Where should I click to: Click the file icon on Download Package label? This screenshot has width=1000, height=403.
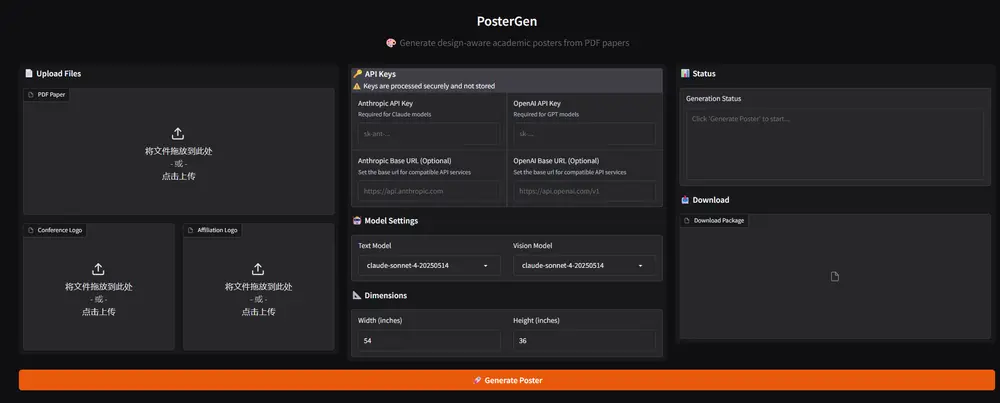coord(687,221)
